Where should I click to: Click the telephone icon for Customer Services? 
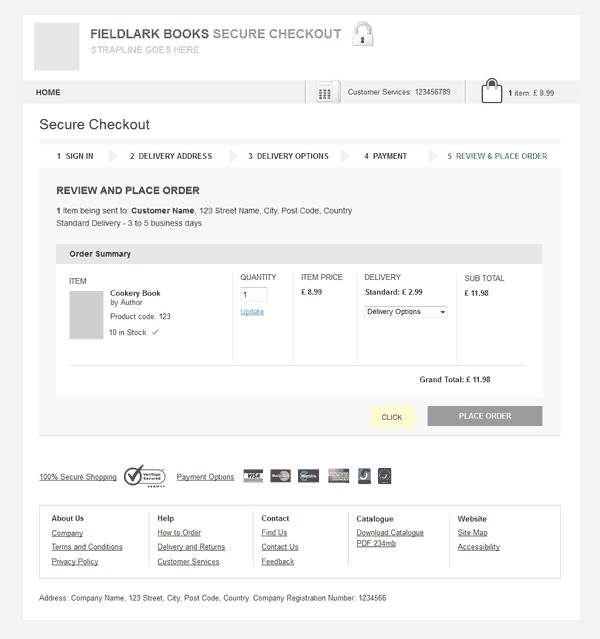325,92
